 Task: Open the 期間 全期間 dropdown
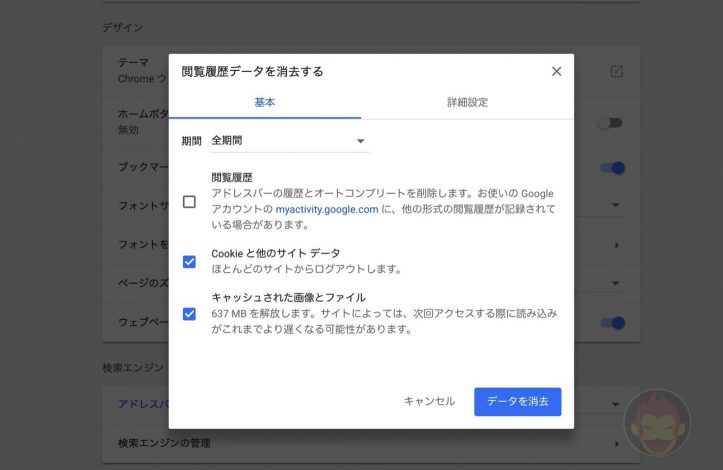(290, 141)
